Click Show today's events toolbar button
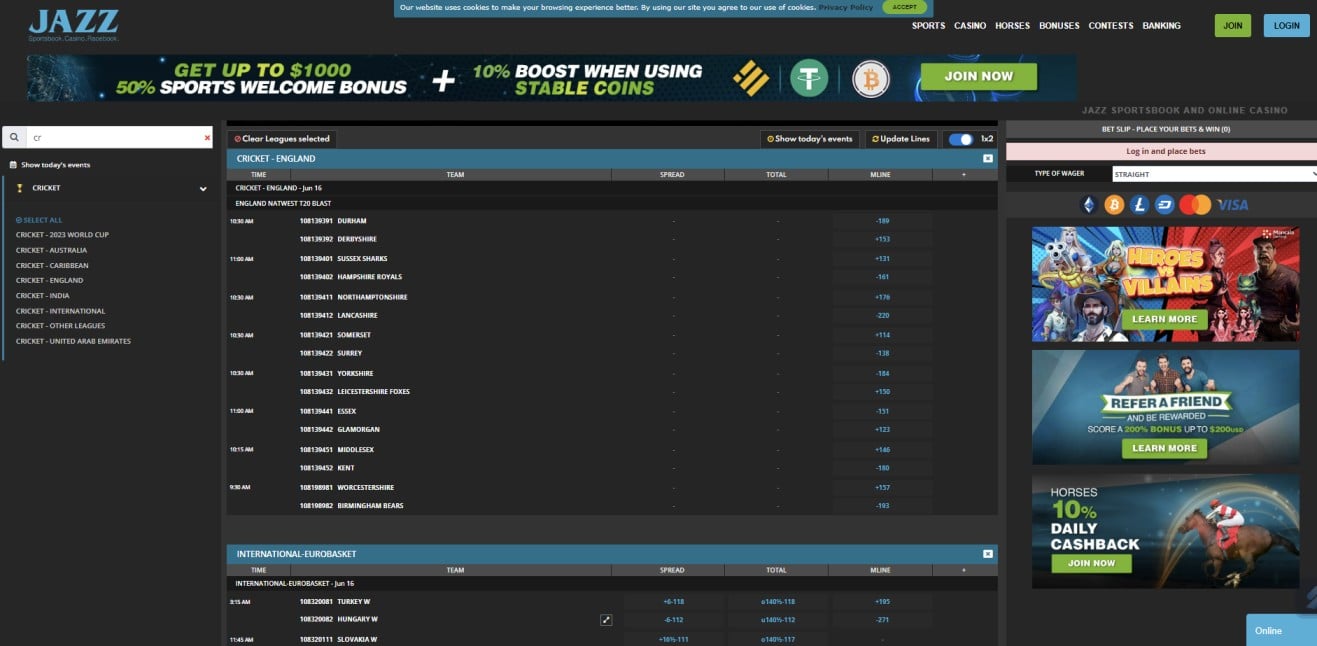Screen dimensions: 1317x646 coord(809,139)
